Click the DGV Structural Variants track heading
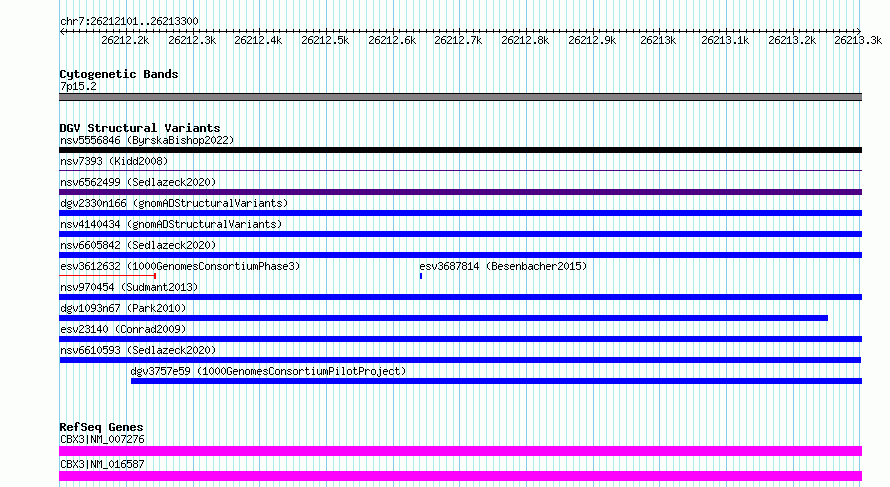The height and width of the screenshot is (487, 890). point(140,128)
